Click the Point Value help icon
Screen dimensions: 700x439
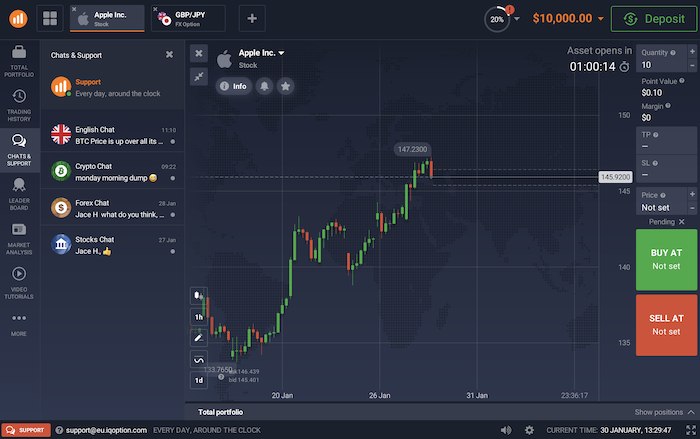[682, 81]
